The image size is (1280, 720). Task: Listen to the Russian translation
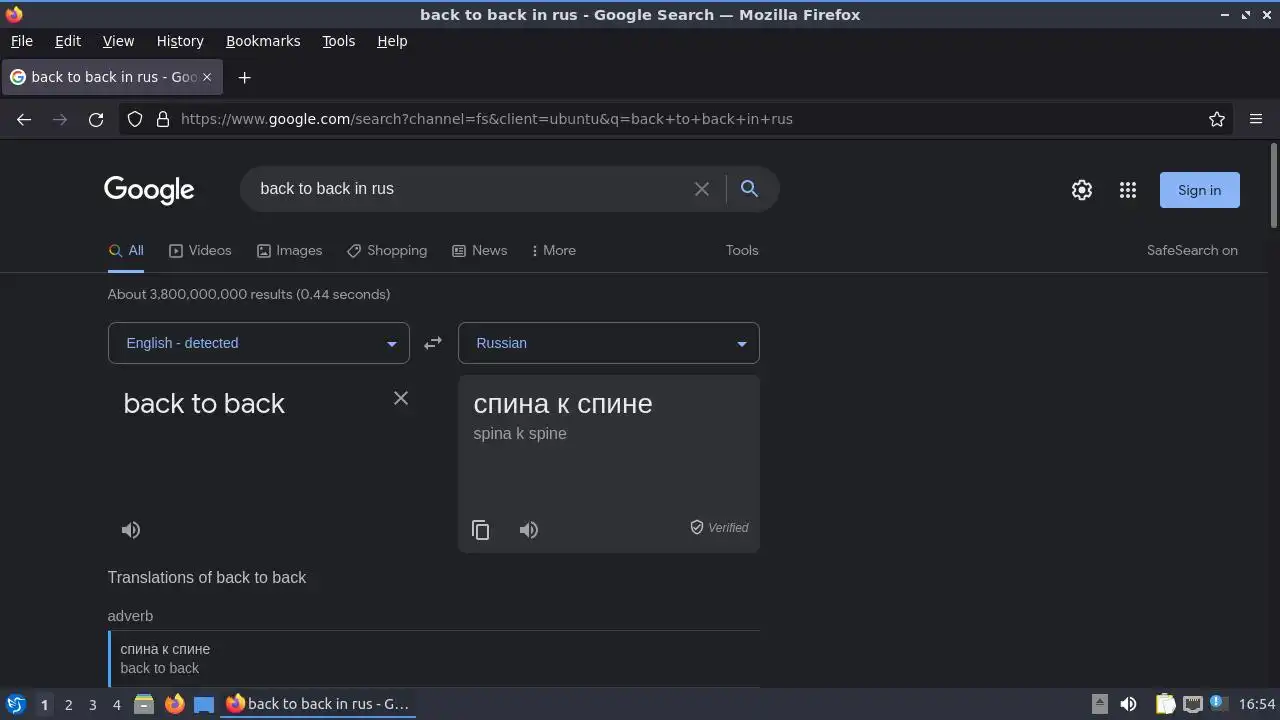[529, 530]
